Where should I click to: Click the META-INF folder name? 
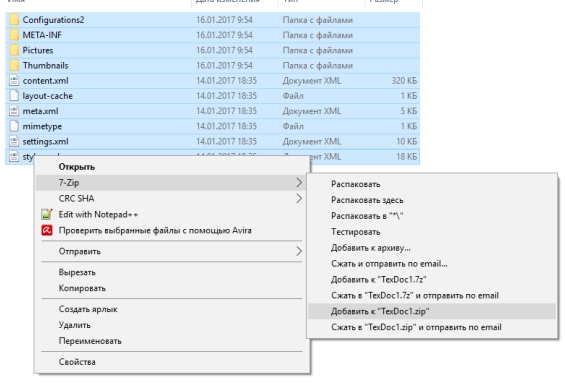point(42,35)
